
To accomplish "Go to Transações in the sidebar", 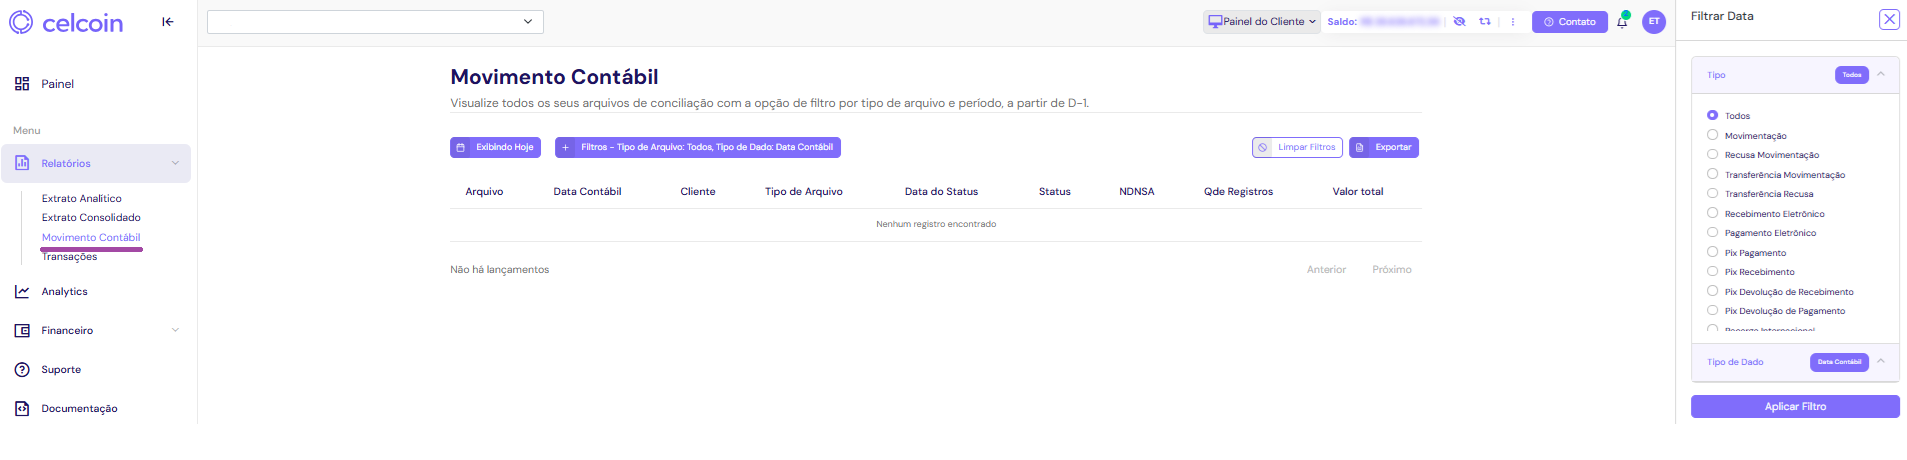I will tap(70, 258).
